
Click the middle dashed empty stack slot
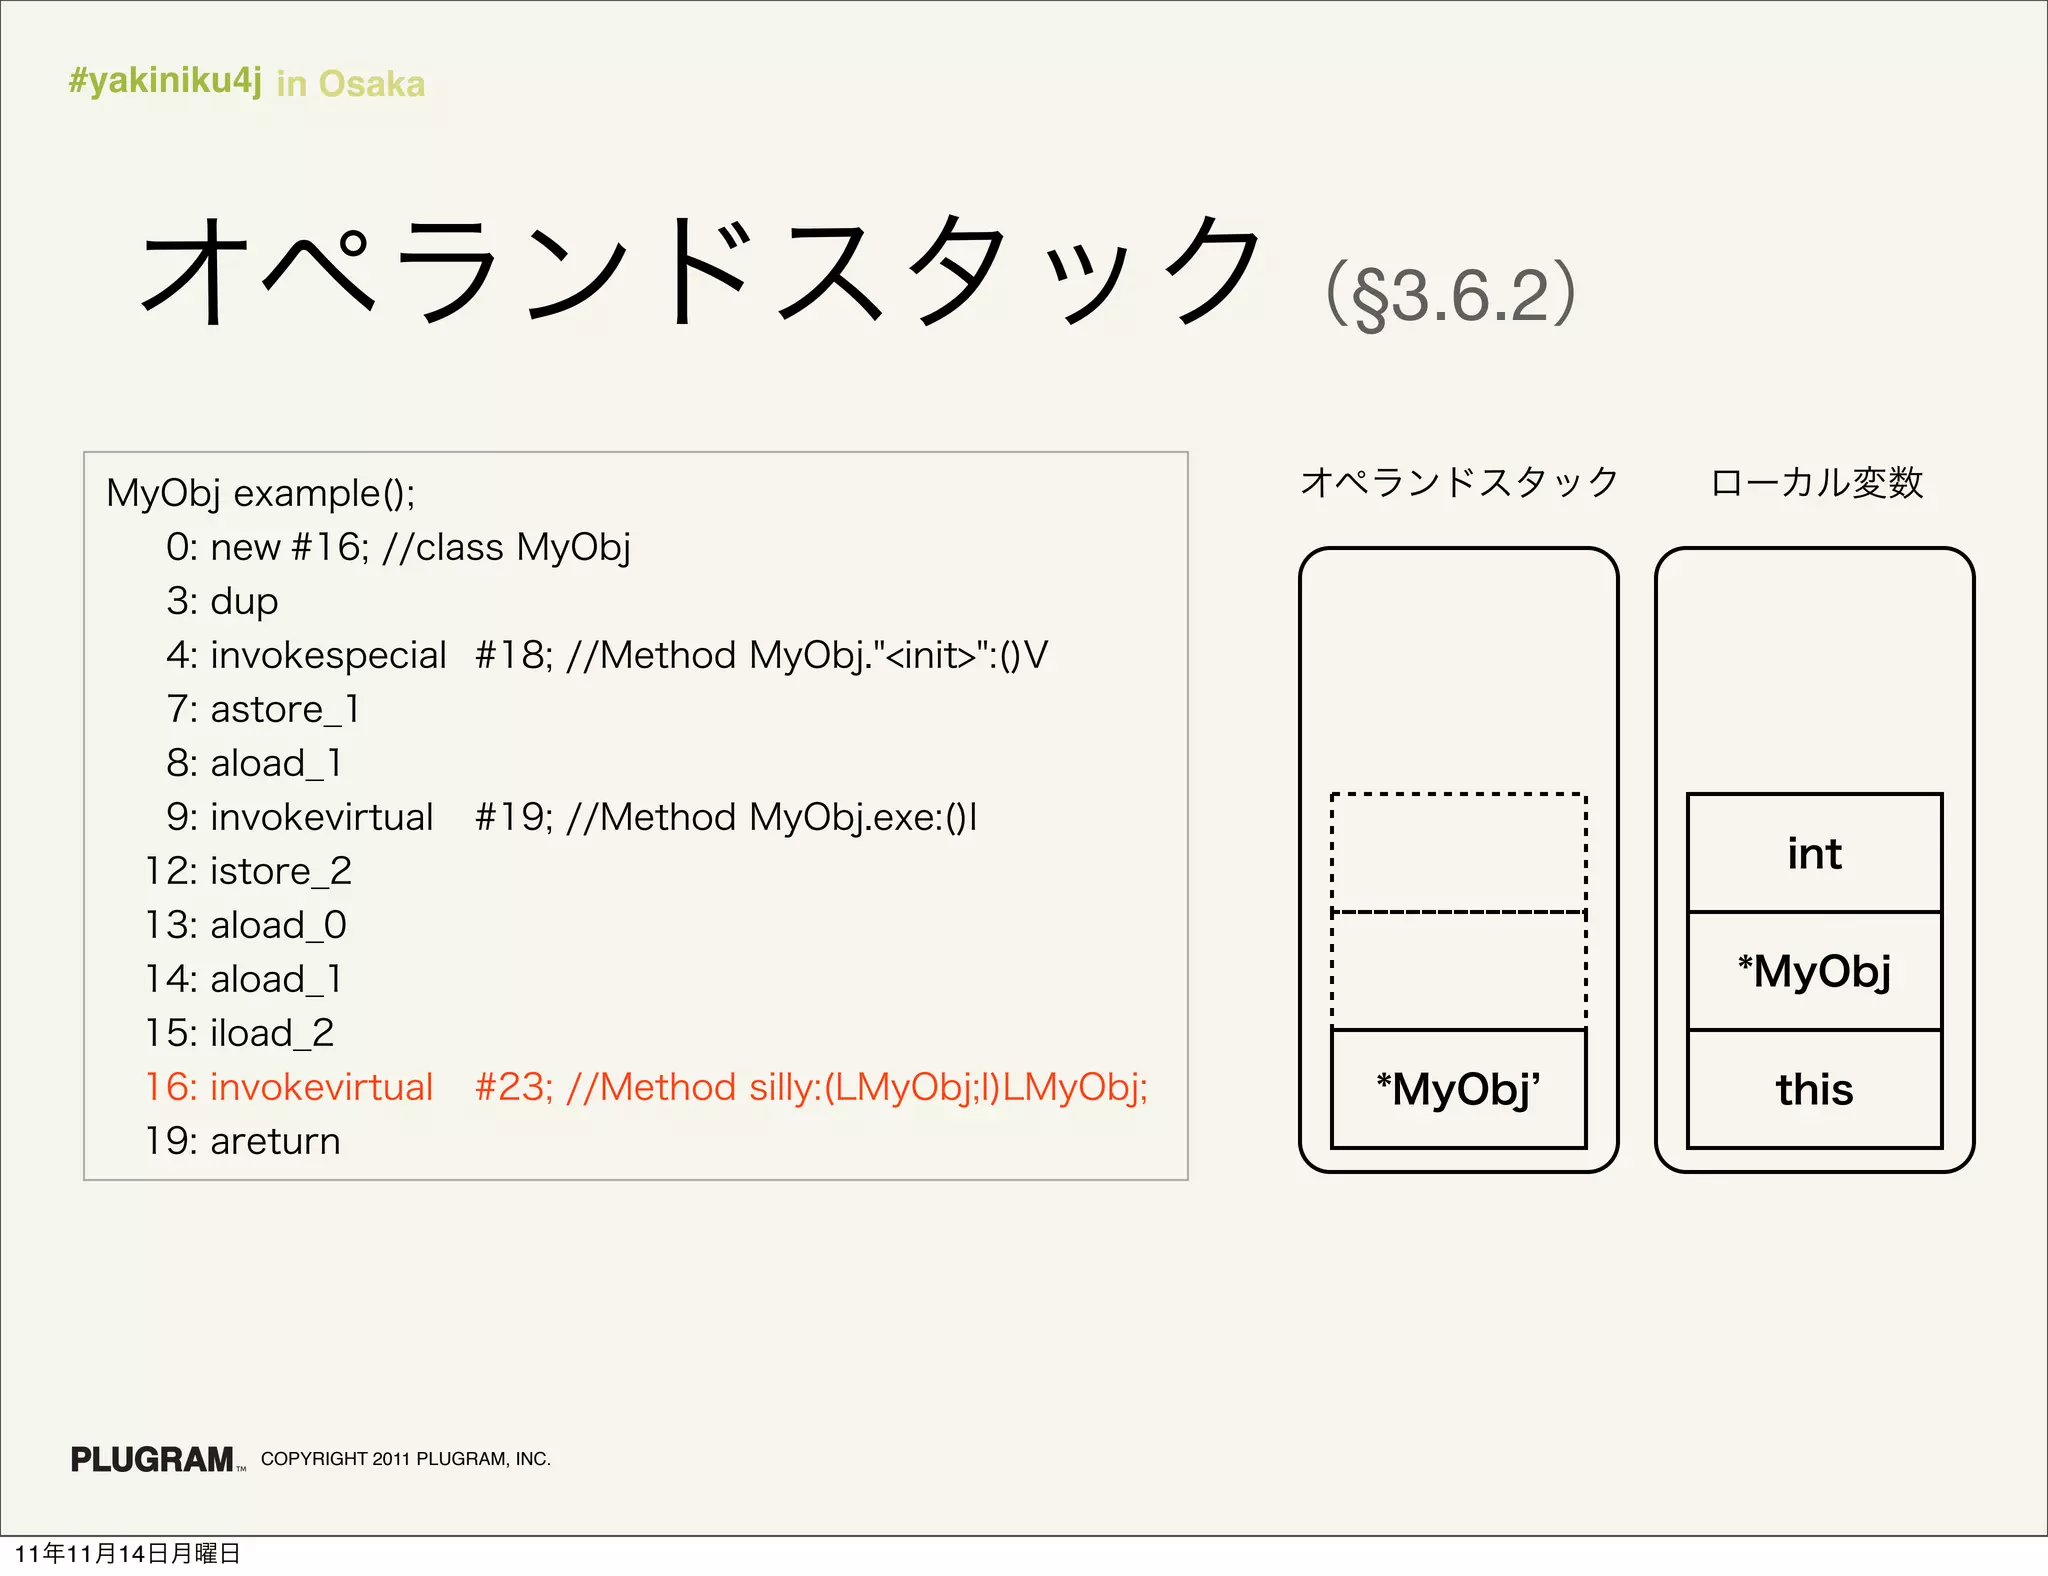[x=1458, y=971]
